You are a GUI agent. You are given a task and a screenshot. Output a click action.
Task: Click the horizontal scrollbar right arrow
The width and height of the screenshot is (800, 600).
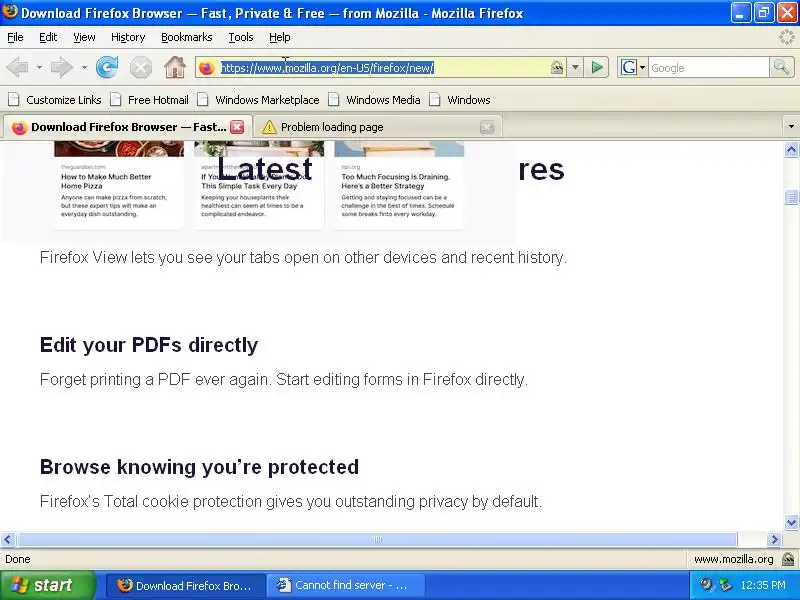pos(774,539)
